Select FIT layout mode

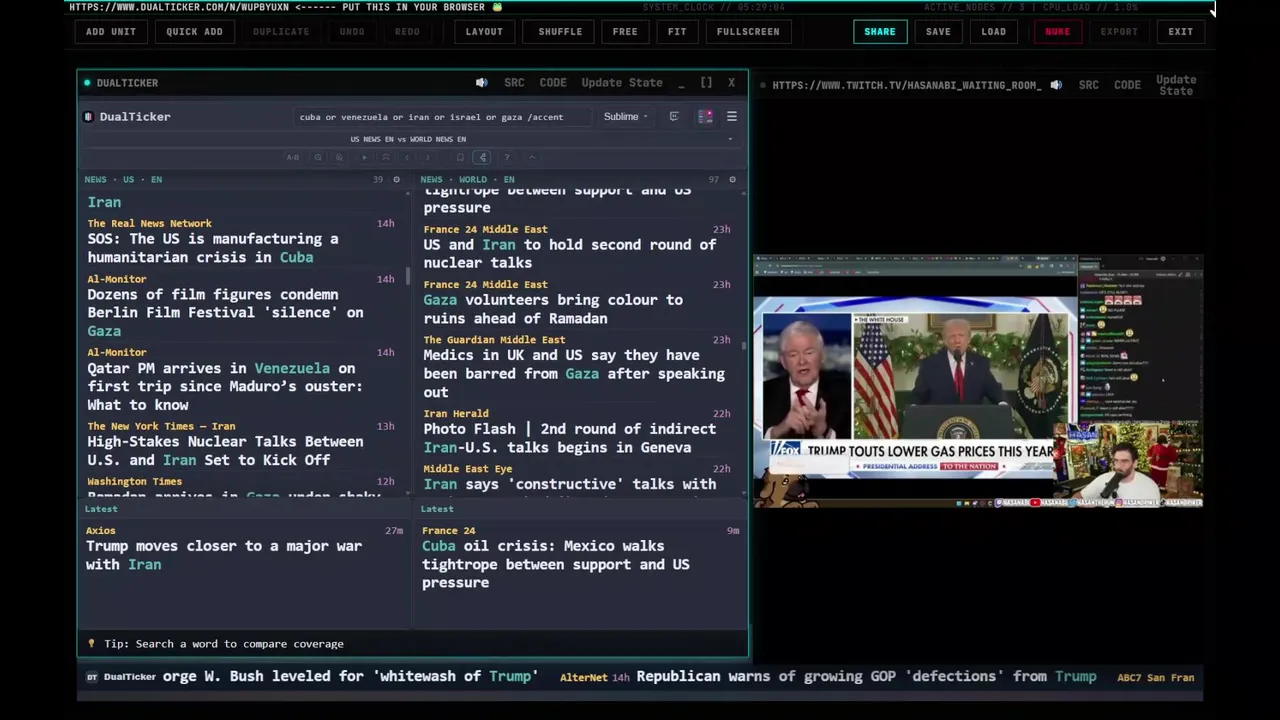pos(677,31)
